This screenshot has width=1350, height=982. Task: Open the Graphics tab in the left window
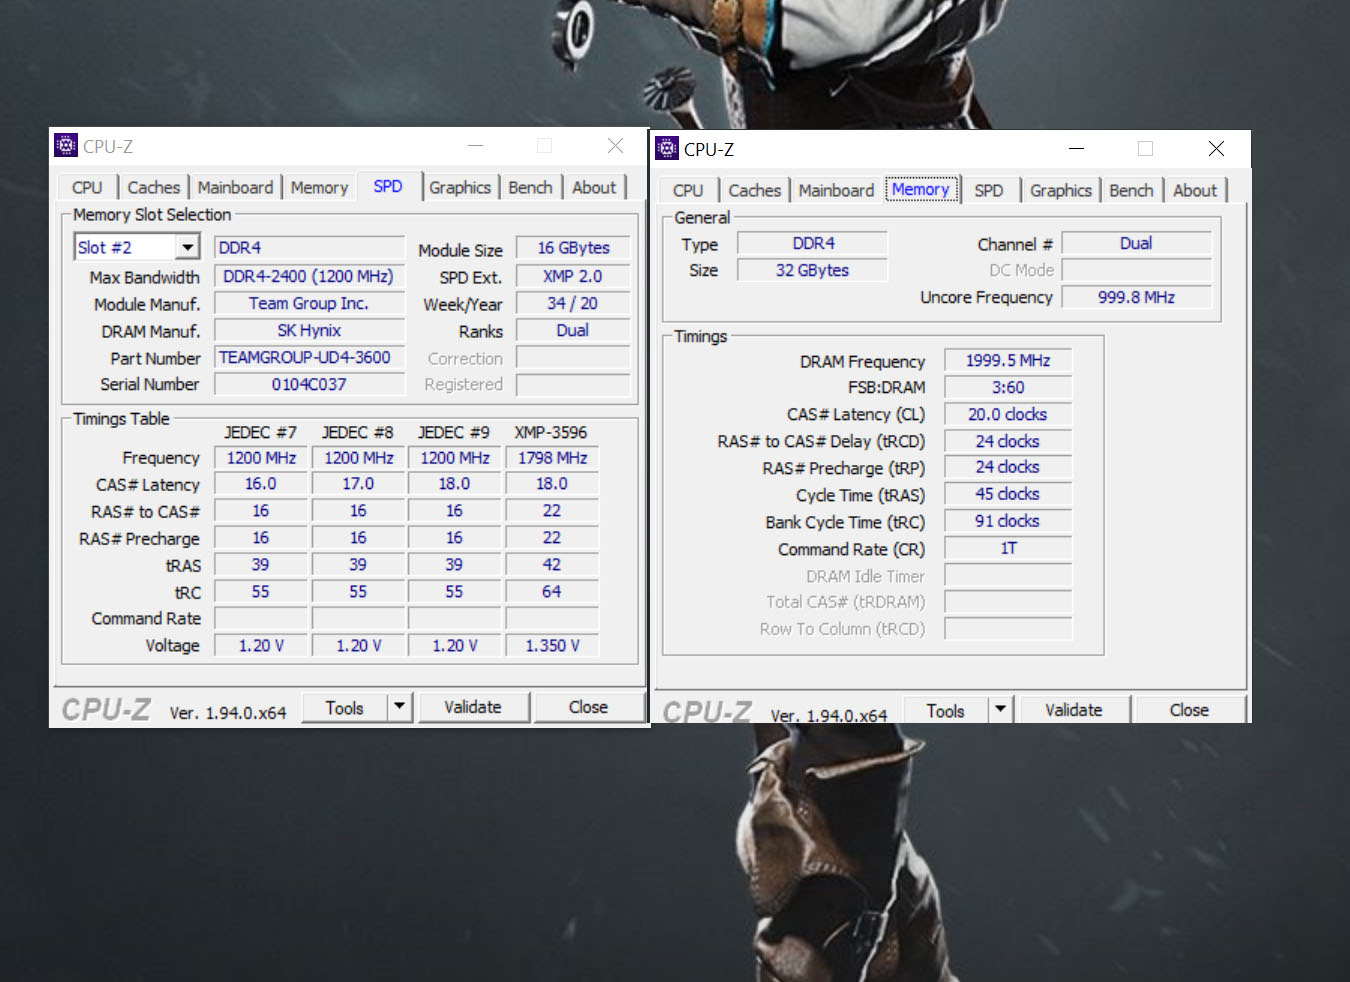click(x=460, y=187)
